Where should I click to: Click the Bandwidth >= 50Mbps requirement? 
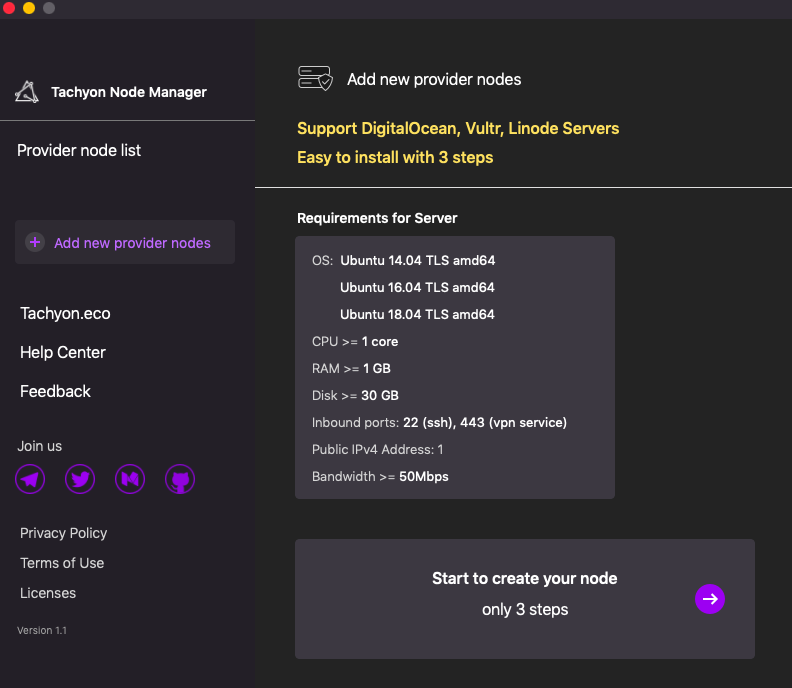pos(380,477)
